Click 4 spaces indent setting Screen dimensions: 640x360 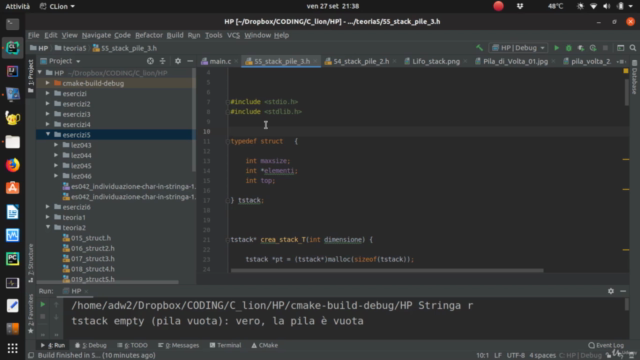tap(542, 356)
